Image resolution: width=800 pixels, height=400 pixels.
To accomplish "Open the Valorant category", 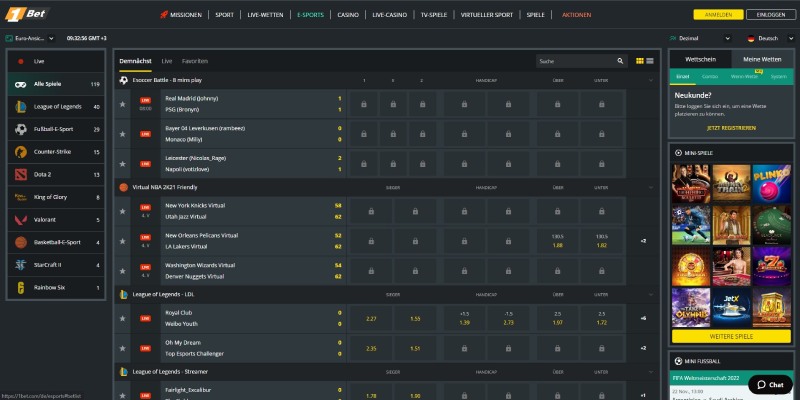I will [x=56, y=219].
